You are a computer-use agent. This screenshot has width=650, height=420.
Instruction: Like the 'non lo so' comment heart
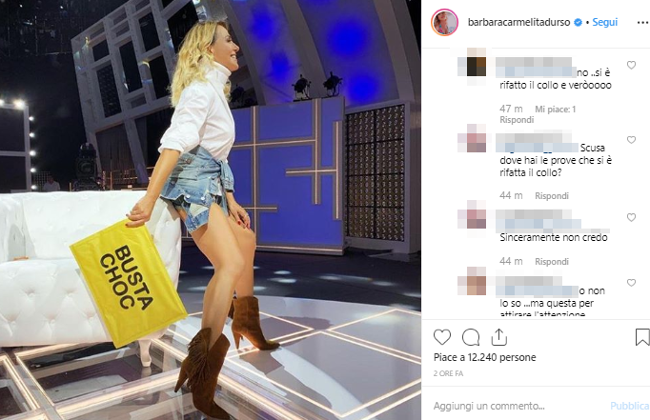pos(631,283)
